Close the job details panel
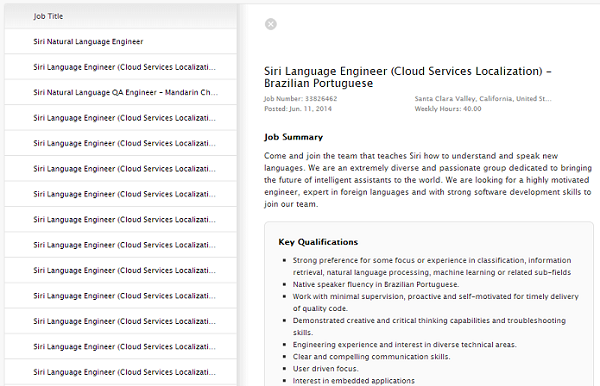The image size is (600, 386). click(271, 24)
